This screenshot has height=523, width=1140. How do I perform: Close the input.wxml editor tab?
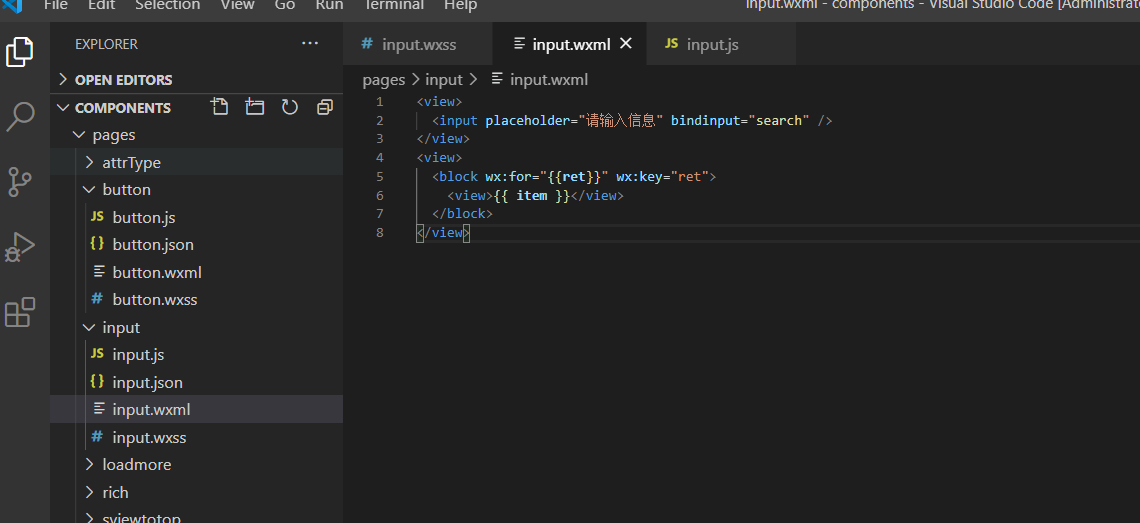(x=625, y=44)
